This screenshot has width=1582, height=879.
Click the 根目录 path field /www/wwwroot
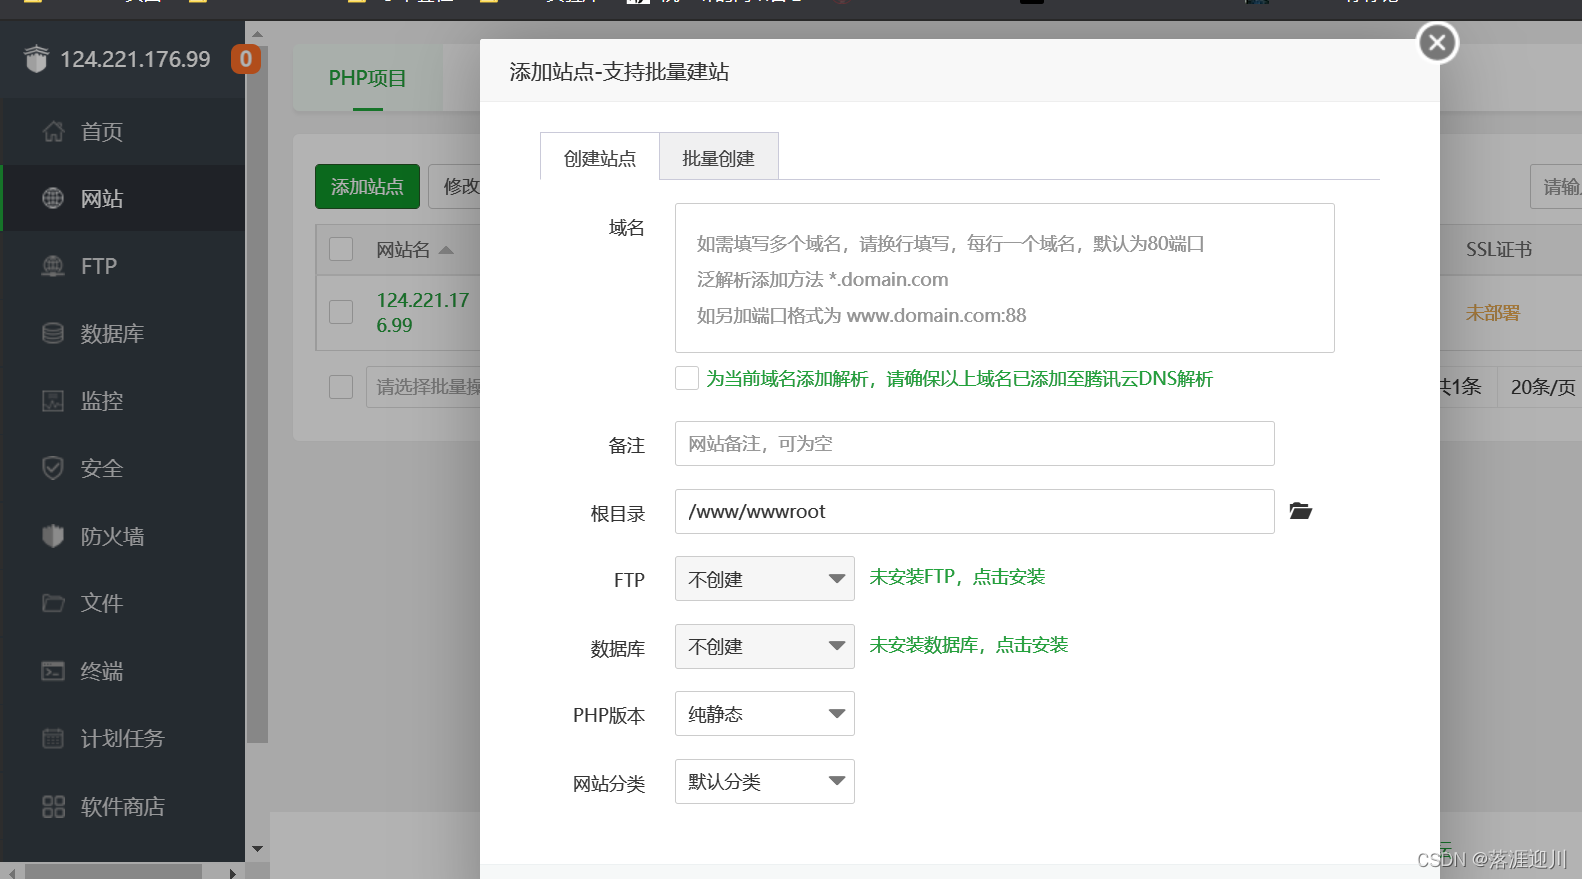tap(974, 511)
